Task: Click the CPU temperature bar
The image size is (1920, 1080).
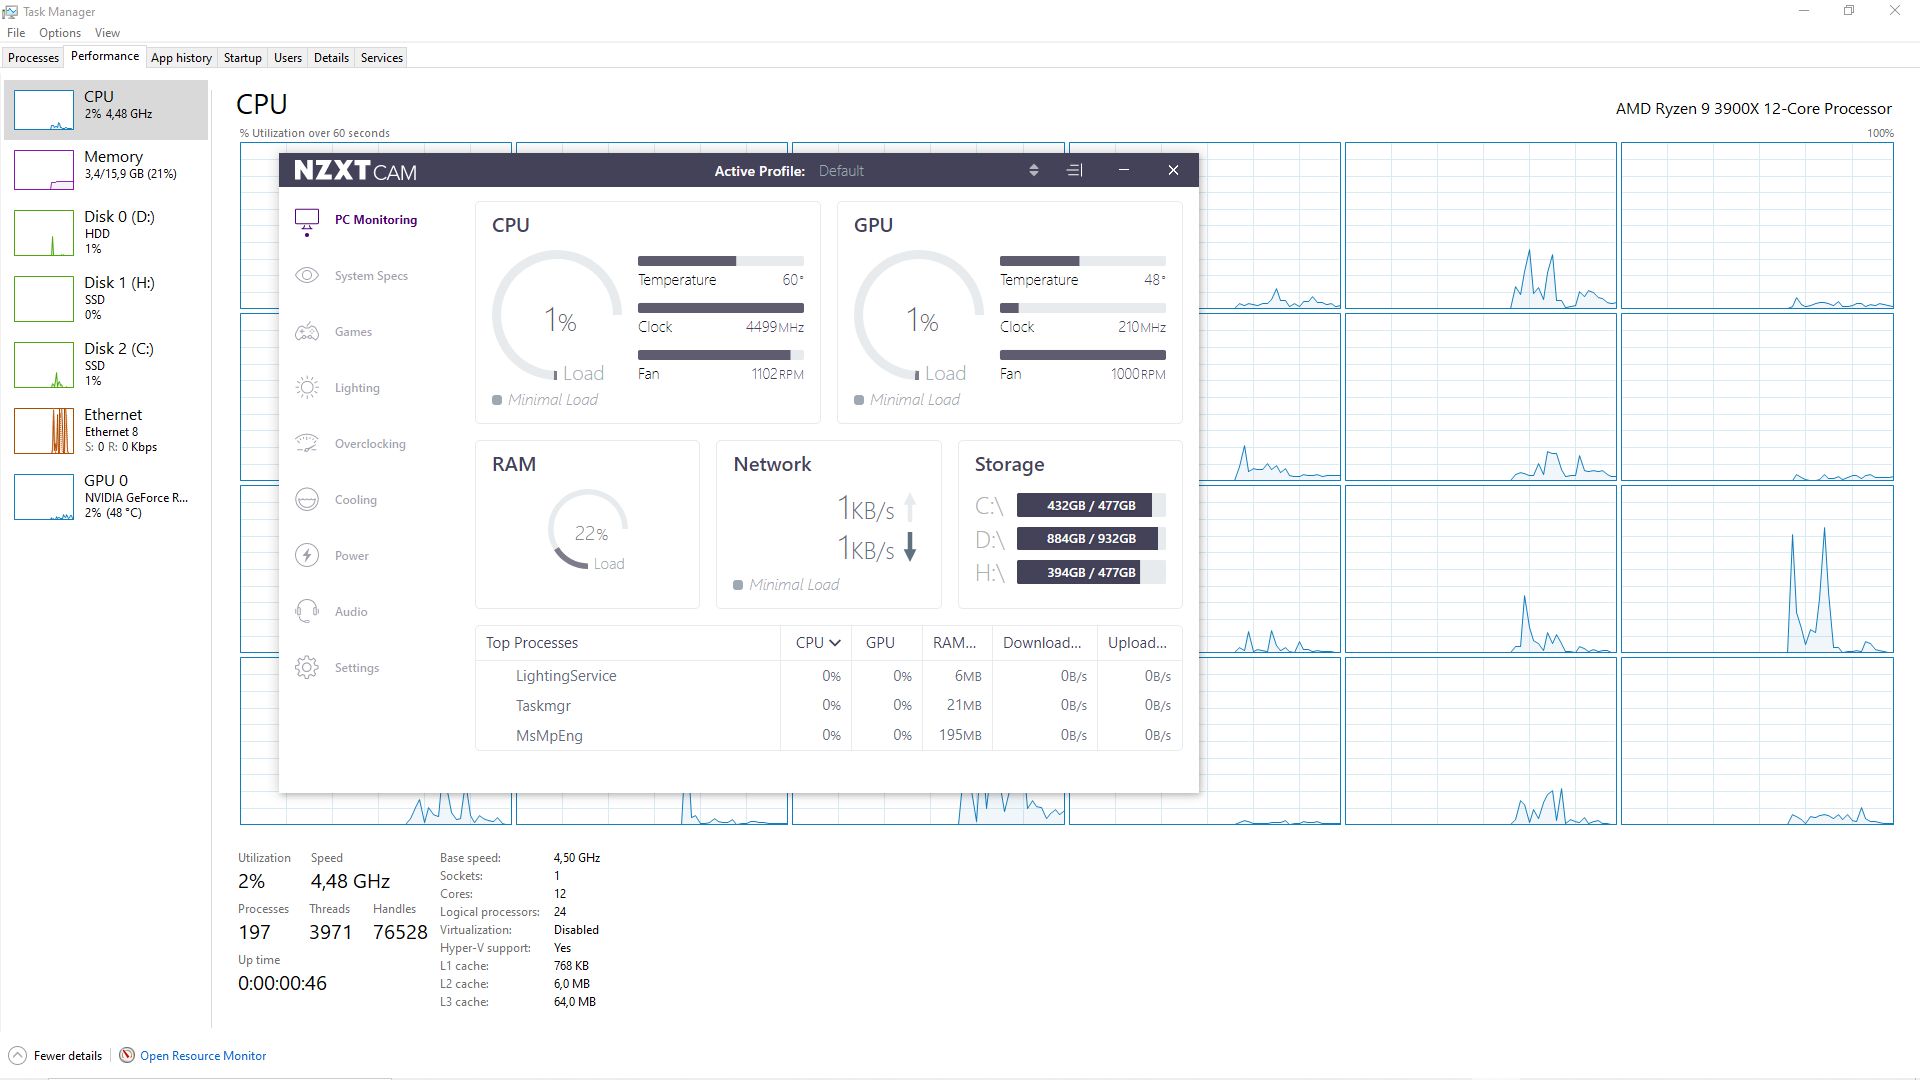Action: pos(721,261)
